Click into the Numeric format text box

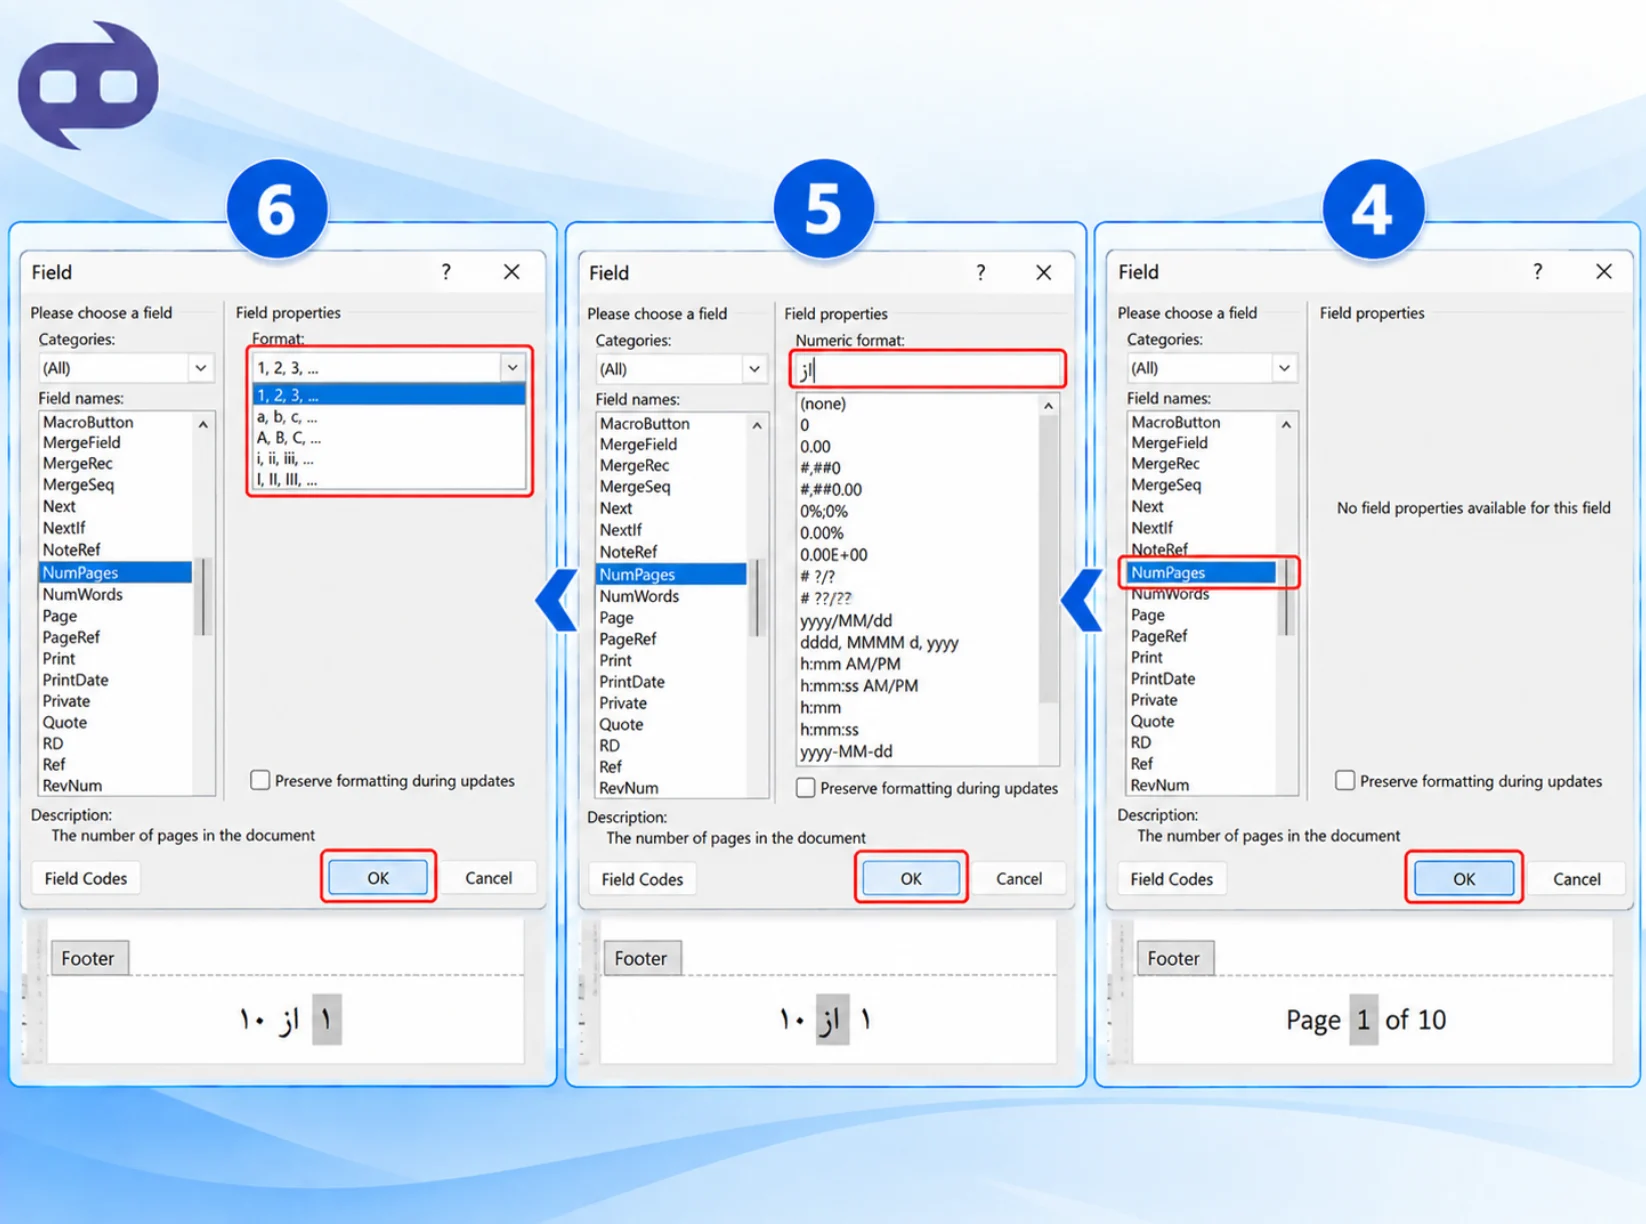tap(927, 370)
